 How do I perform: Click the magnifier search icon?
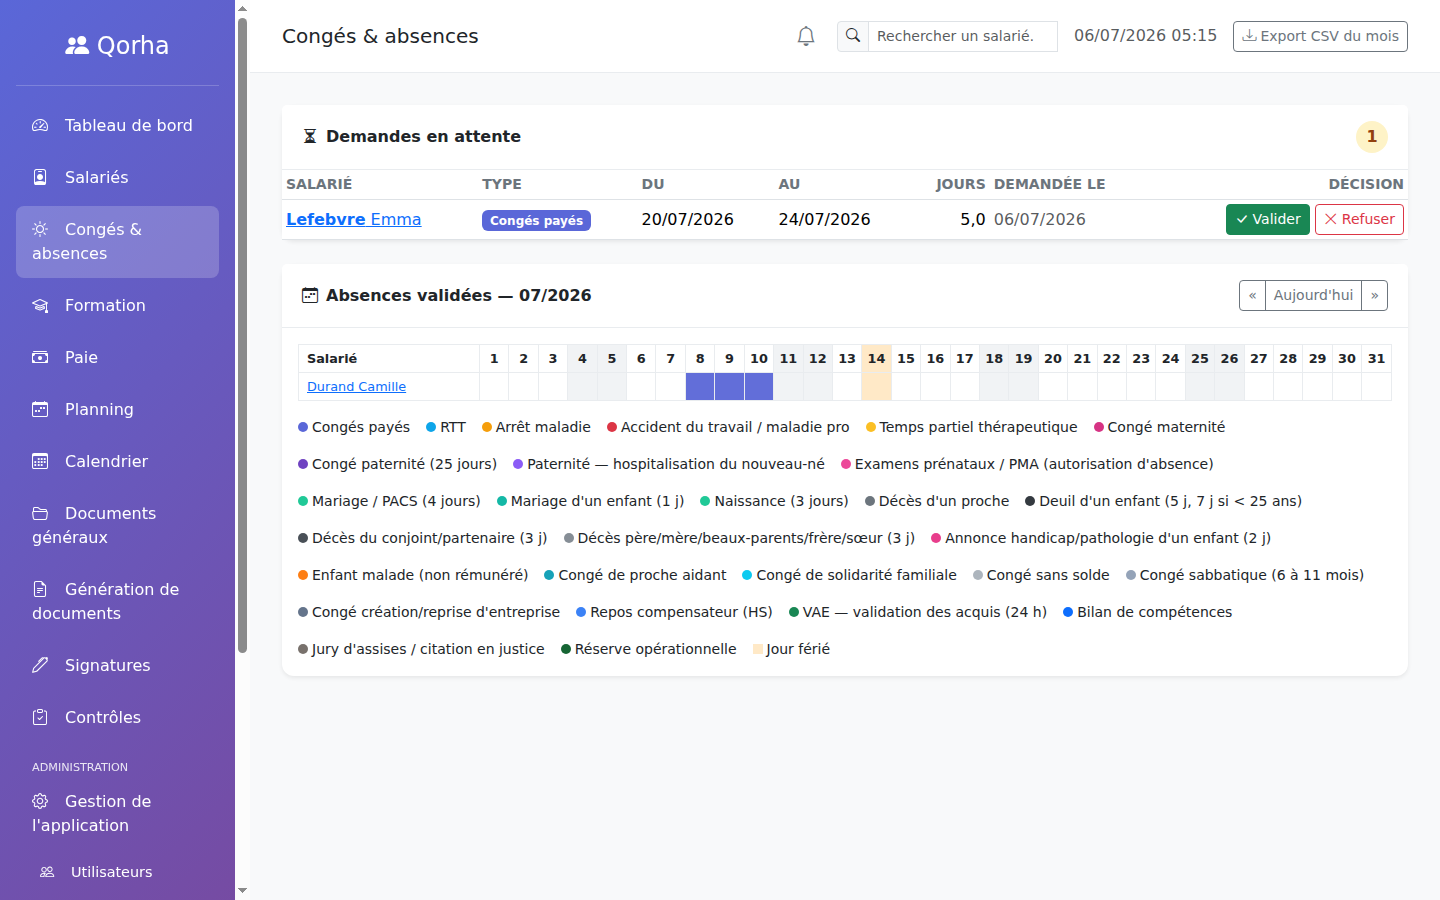click(x=853, y=36)
